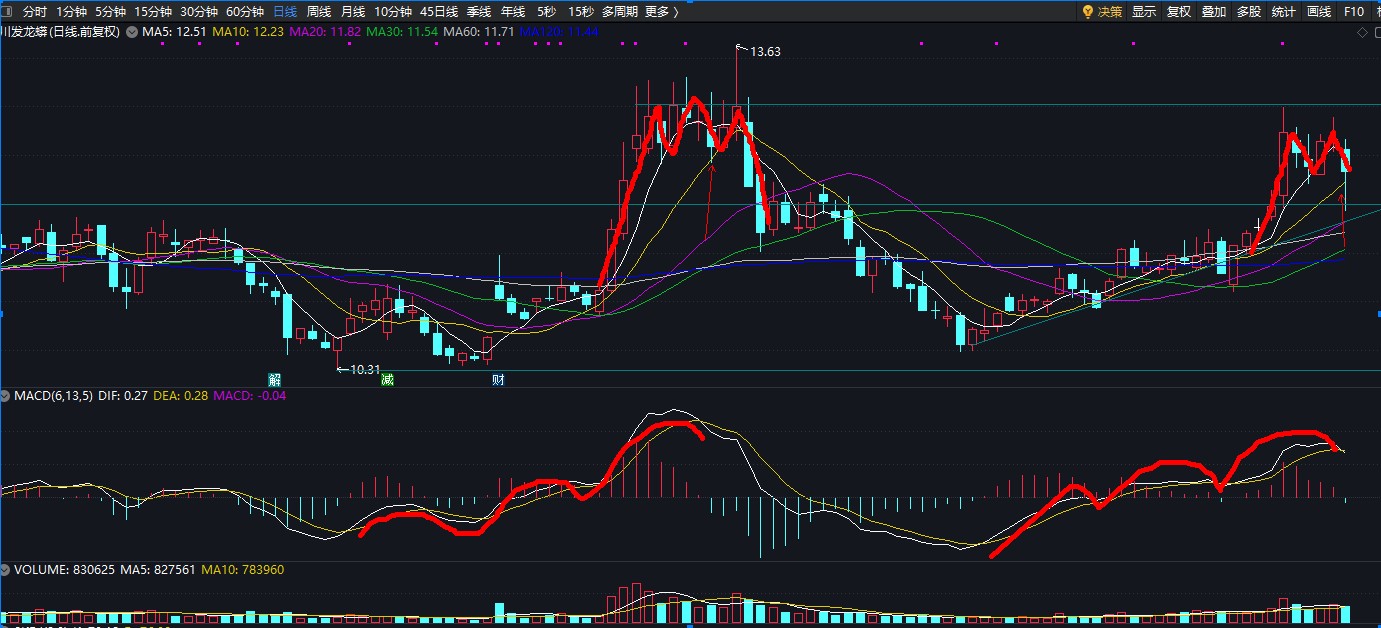
Task: Click the DIF: 0.27 value
Action: [123, 396]
